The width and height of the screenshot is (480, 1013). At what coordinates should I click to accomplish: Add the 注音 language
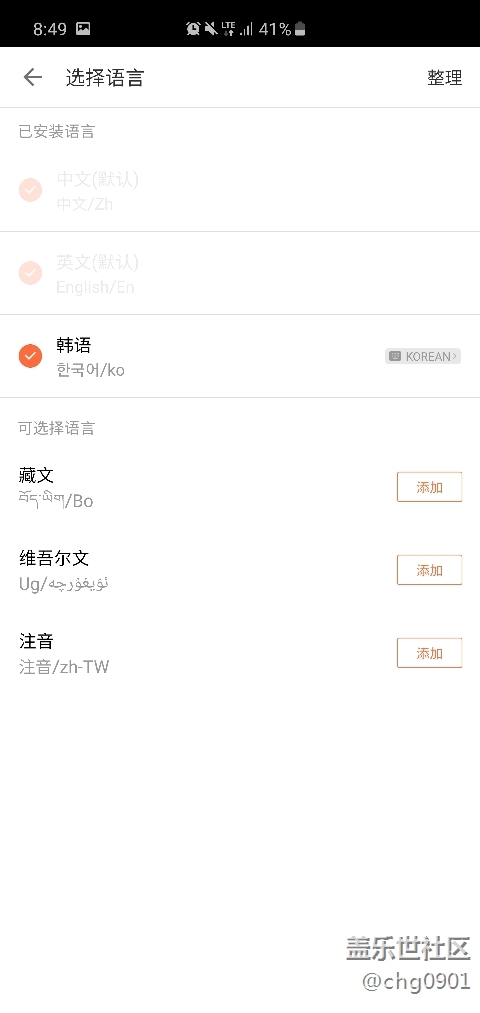click(429, 653)
